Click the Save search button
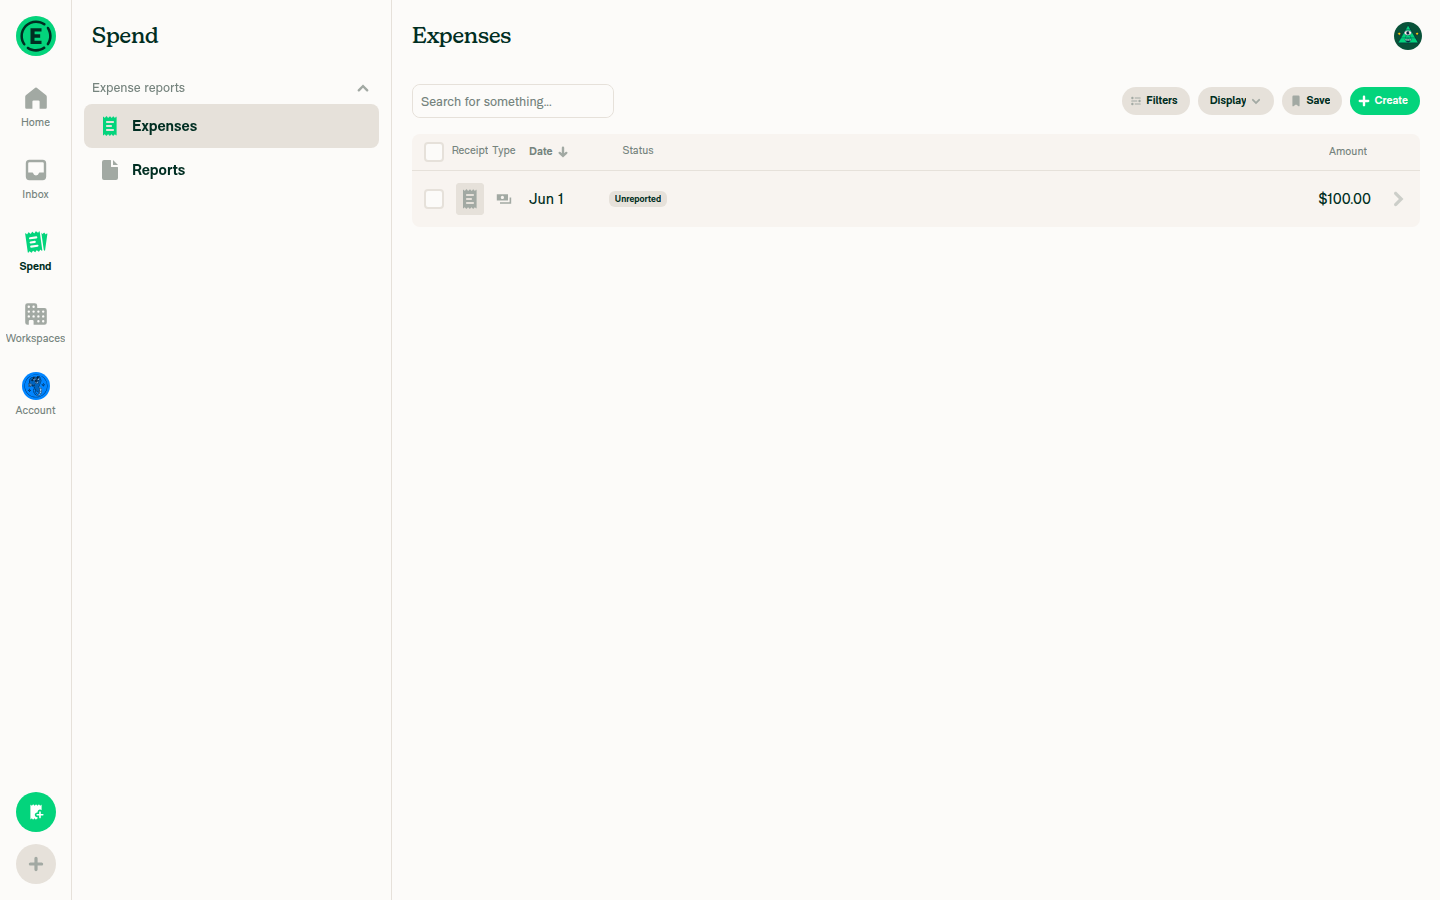1440x900 pixels. (x=1312, y=101)
